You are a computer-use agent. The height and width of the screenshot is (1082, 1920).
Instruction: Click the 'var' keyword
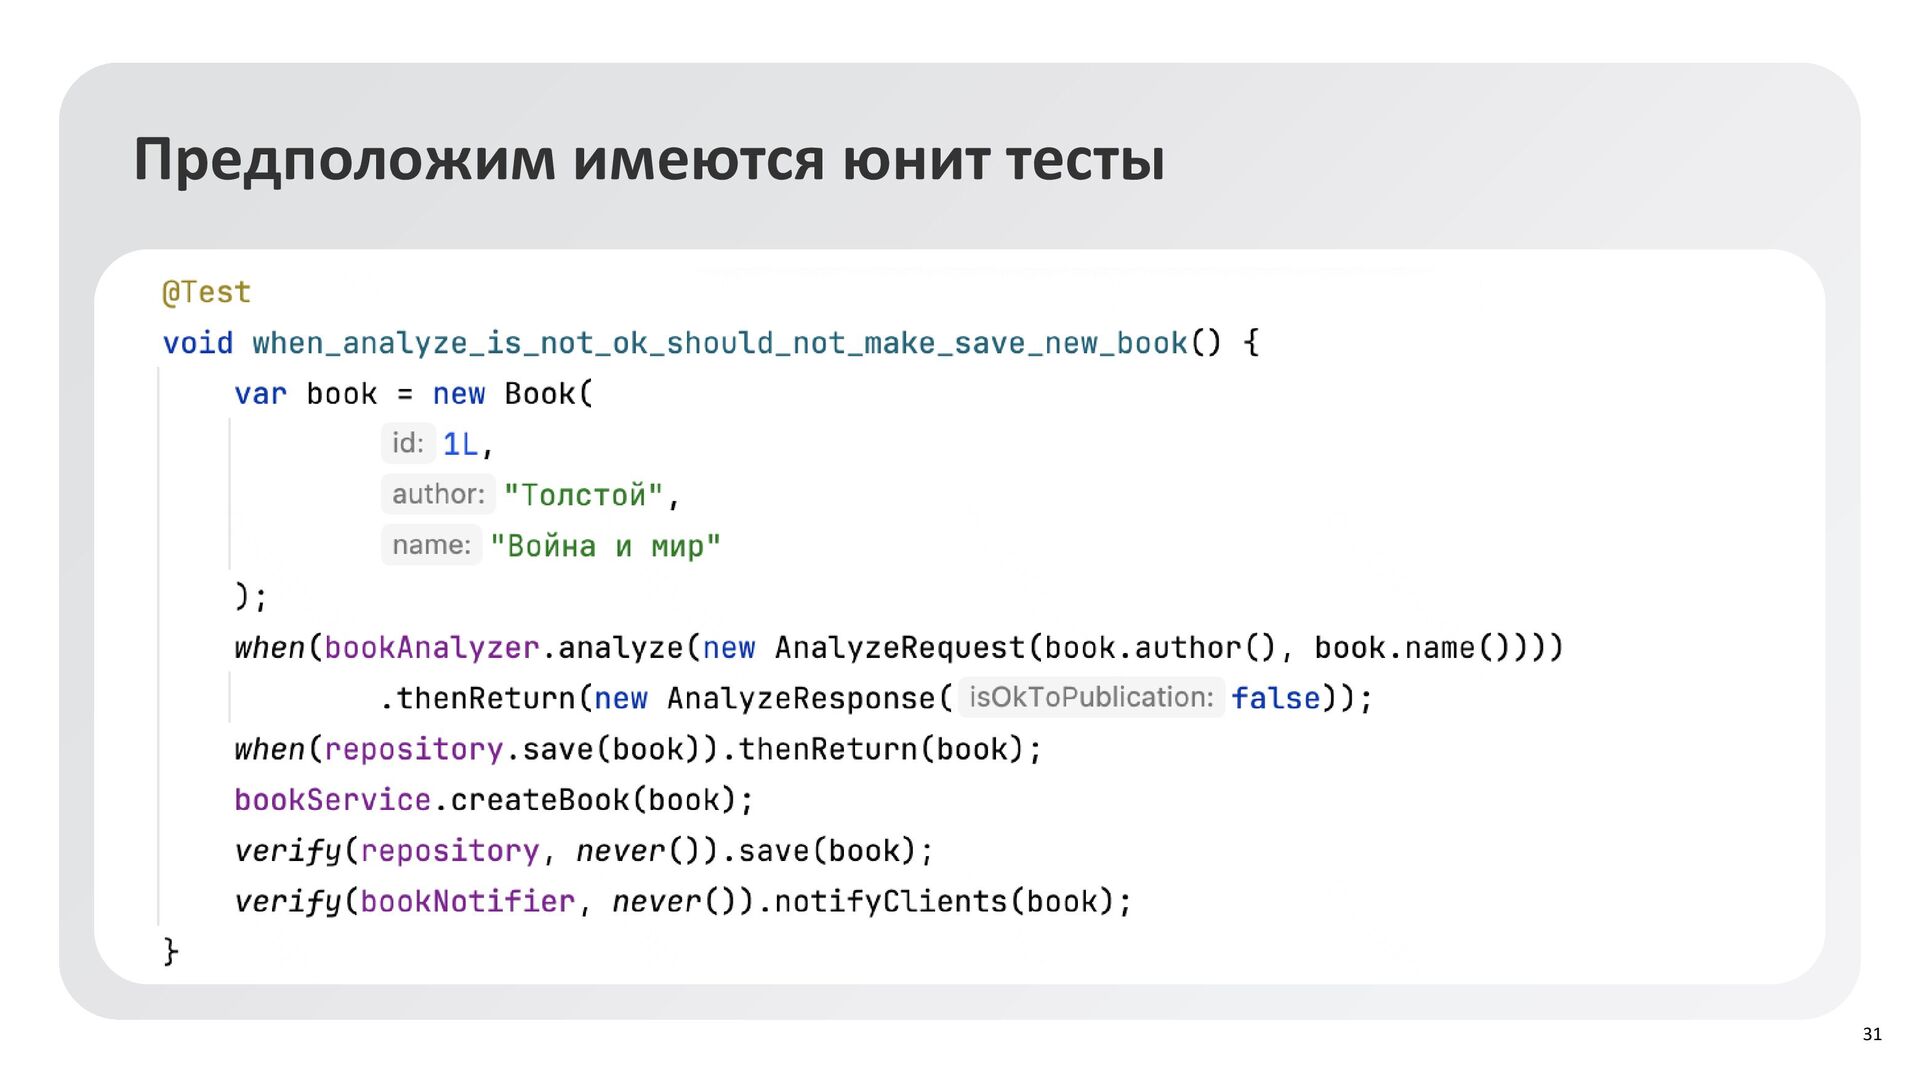click(260, 394)
